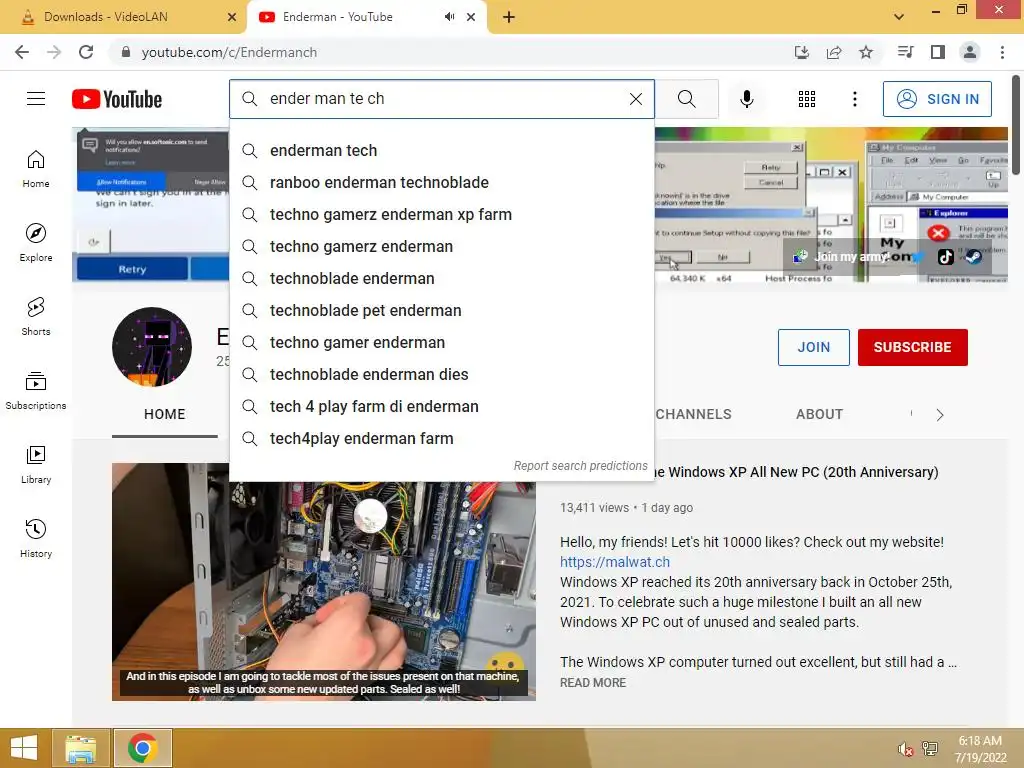Bookmark this page with the star
This screenshot has width=1024, height=768.
coord(865,52)
